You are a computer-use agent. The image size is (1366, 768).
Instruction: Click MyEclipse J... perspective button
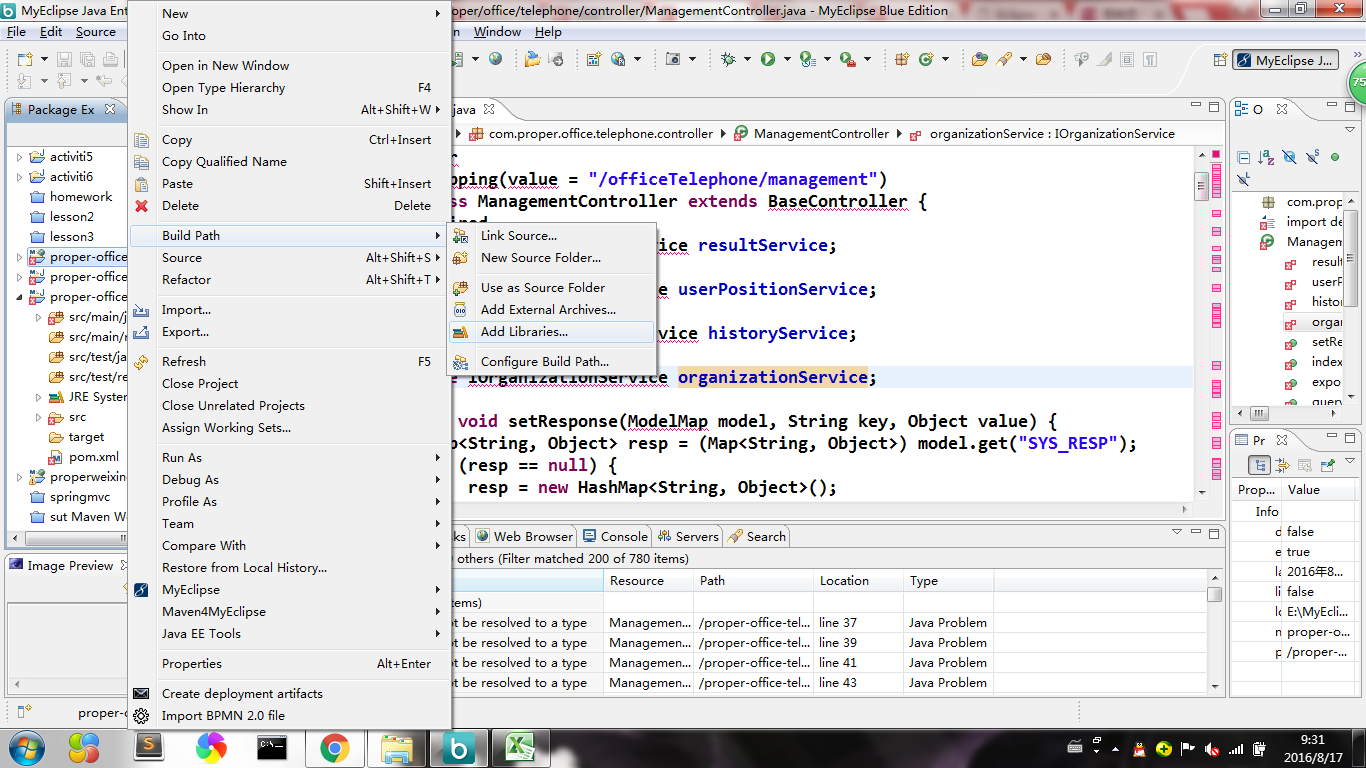click(x=1285, y=60)
